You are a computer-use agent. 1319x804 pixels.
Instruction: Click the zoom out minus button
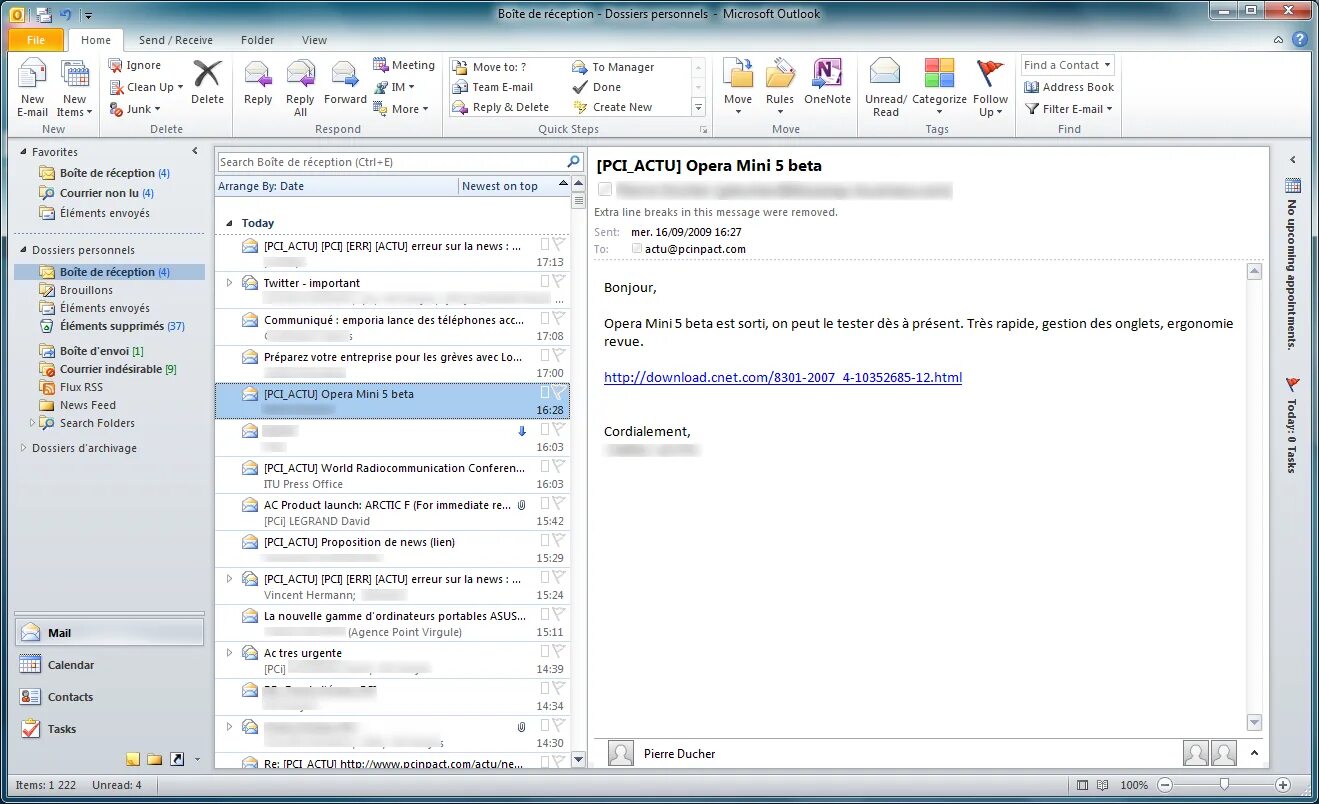[x=1164, y=785]
